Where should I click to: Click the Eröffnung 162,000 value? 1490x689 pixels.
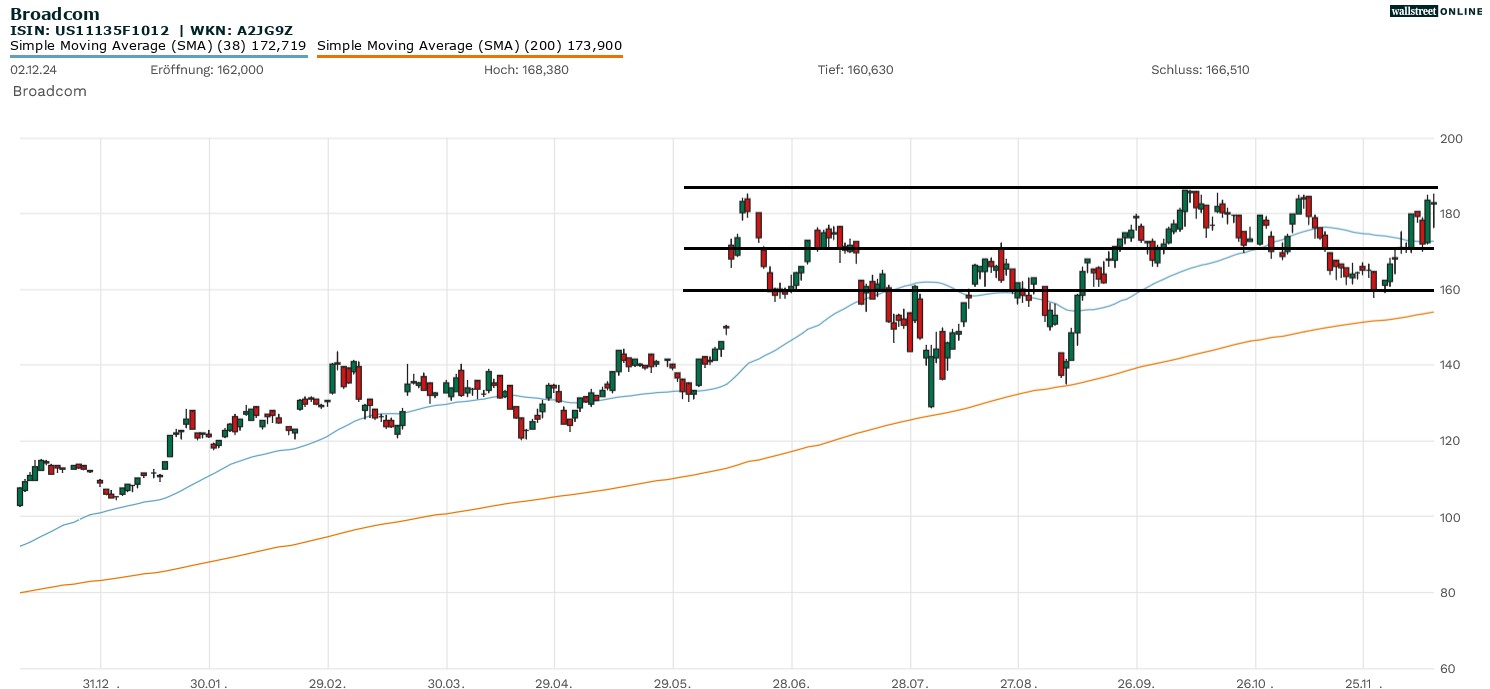click(207, 70)
